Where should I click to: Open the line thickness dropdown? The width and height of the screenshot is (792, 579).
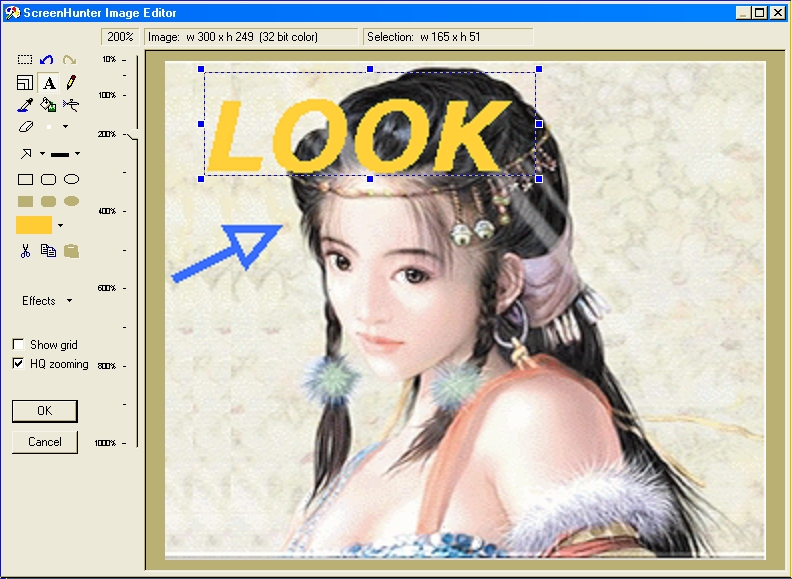point(77,154)
